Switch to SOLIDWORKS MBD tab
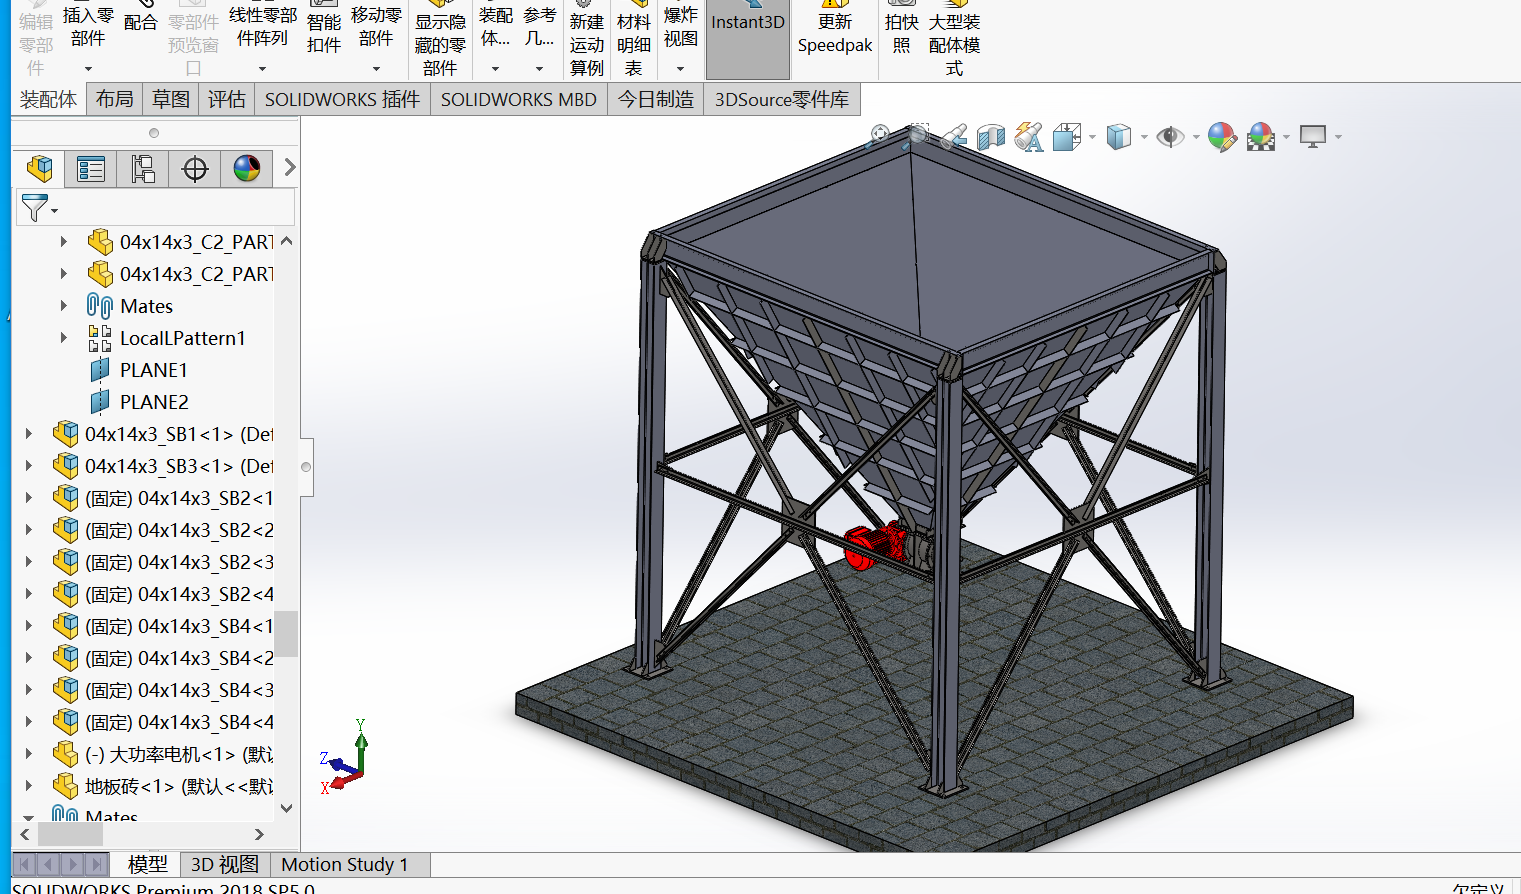The image size is (1521, 894). tap(518, 99)
